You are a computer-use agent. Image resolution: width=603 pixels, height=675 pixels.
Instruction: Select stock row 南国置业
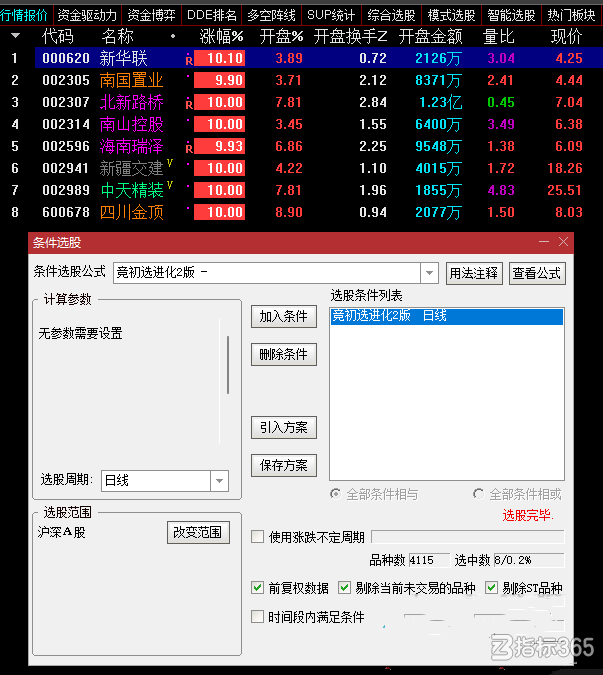pos(301,80)
